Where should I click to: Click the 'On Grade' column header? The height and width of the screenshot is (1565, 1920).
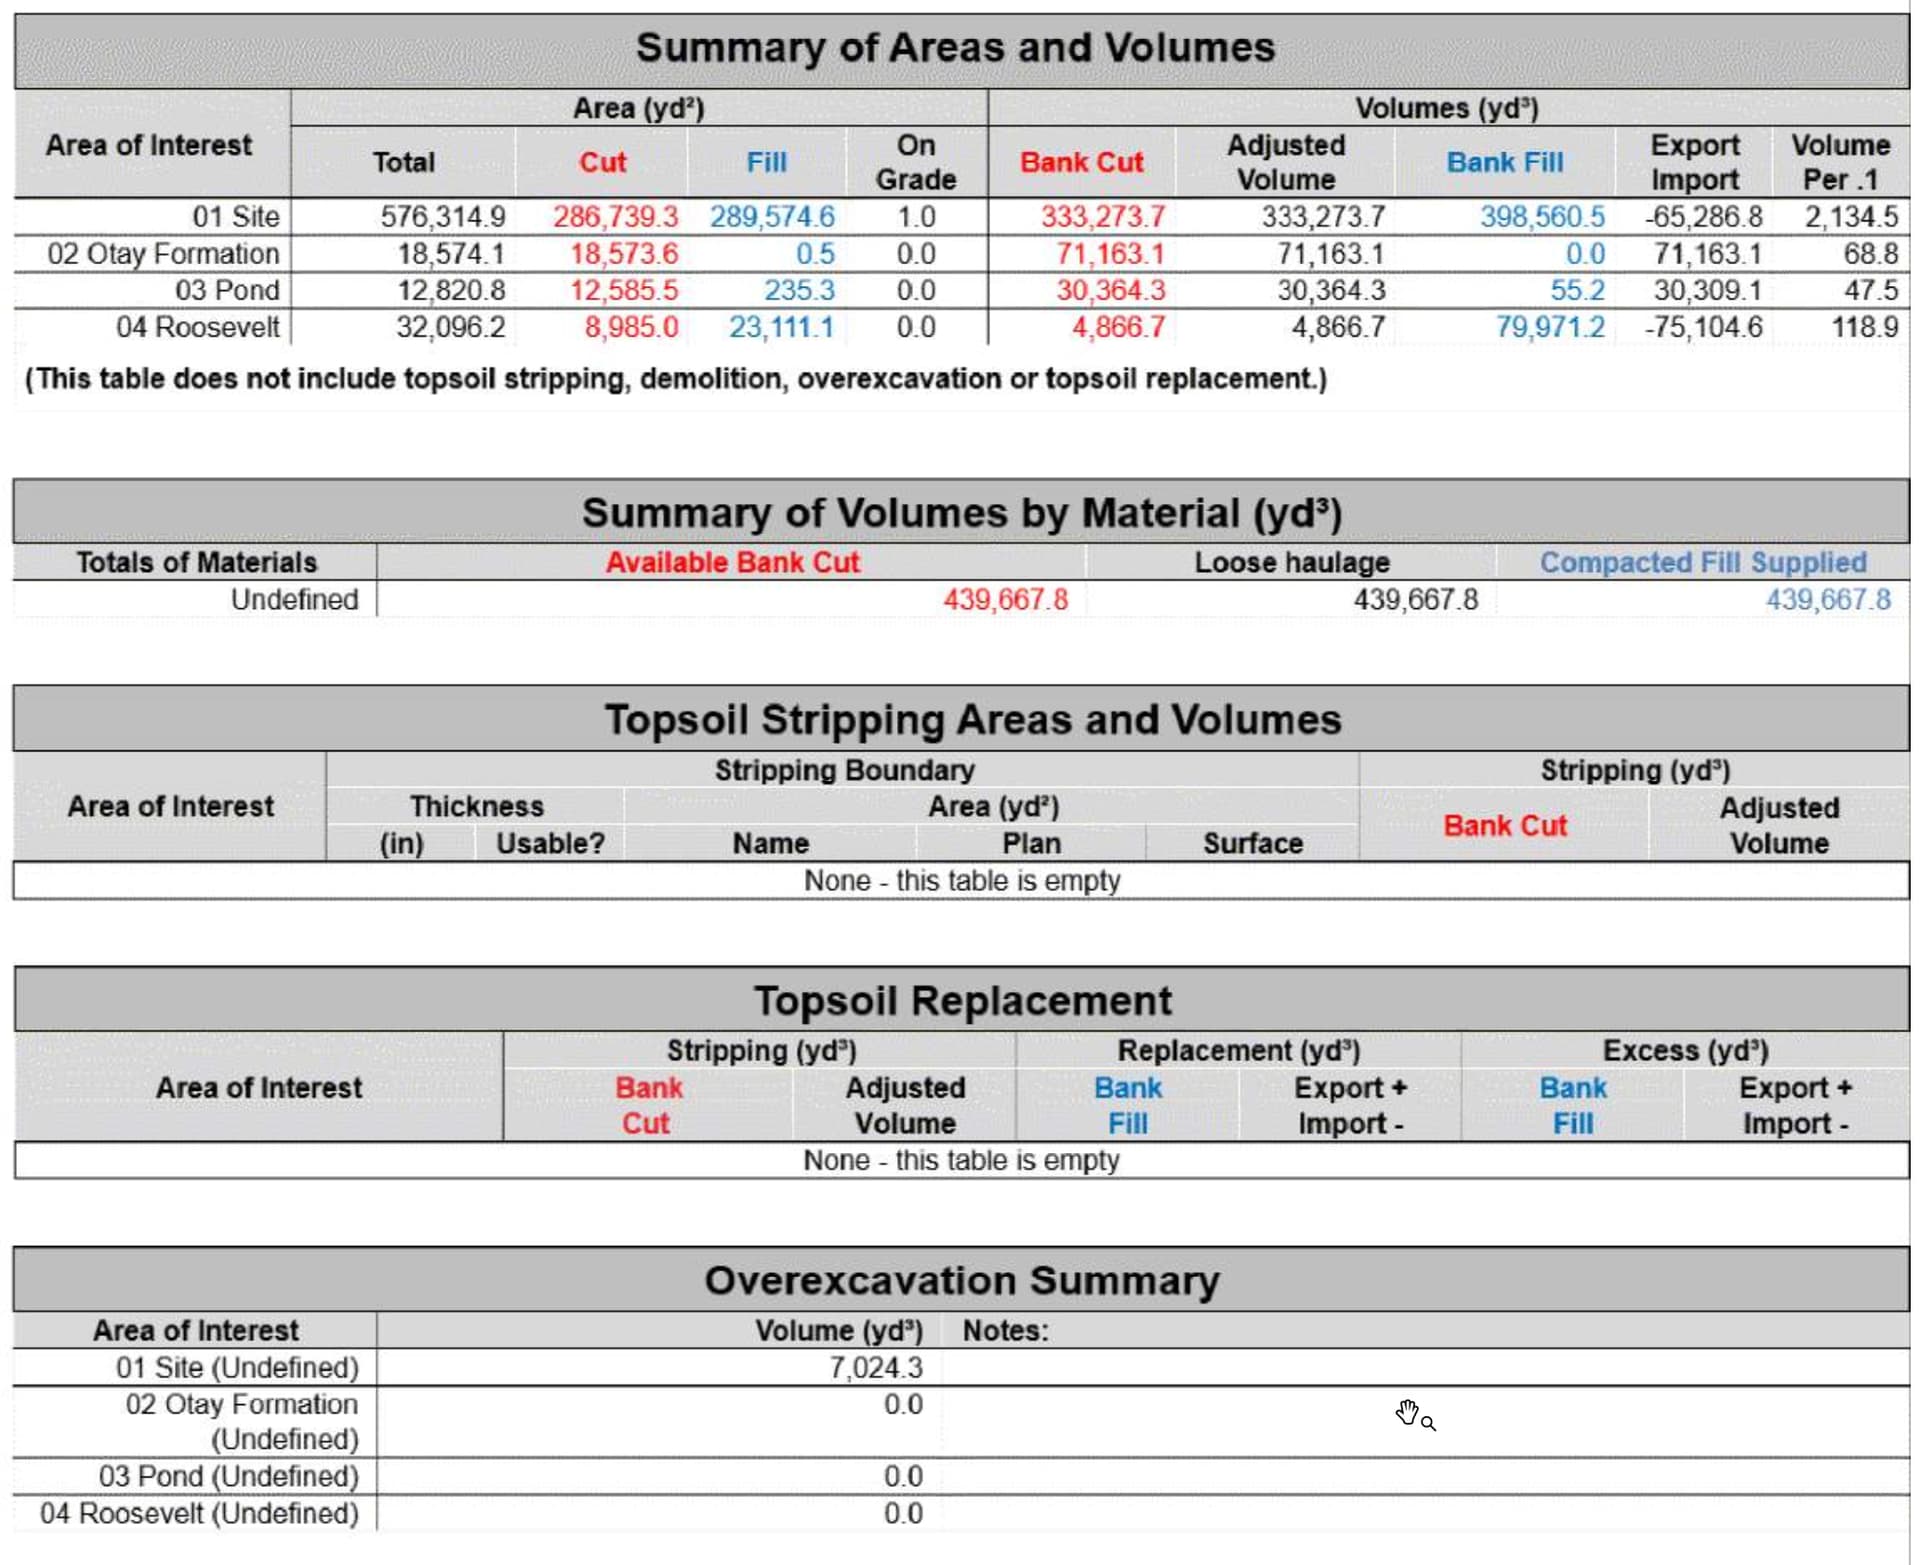(x=916, y=162)
